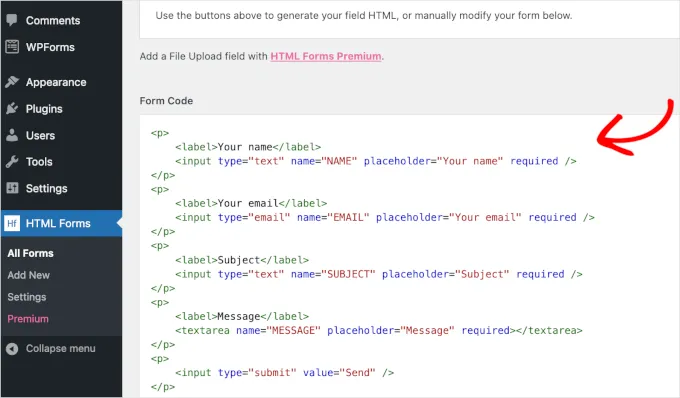Click the Comments speech bubble icon
The width and height of the screenshot is (680, 398).
coord(12,20)
